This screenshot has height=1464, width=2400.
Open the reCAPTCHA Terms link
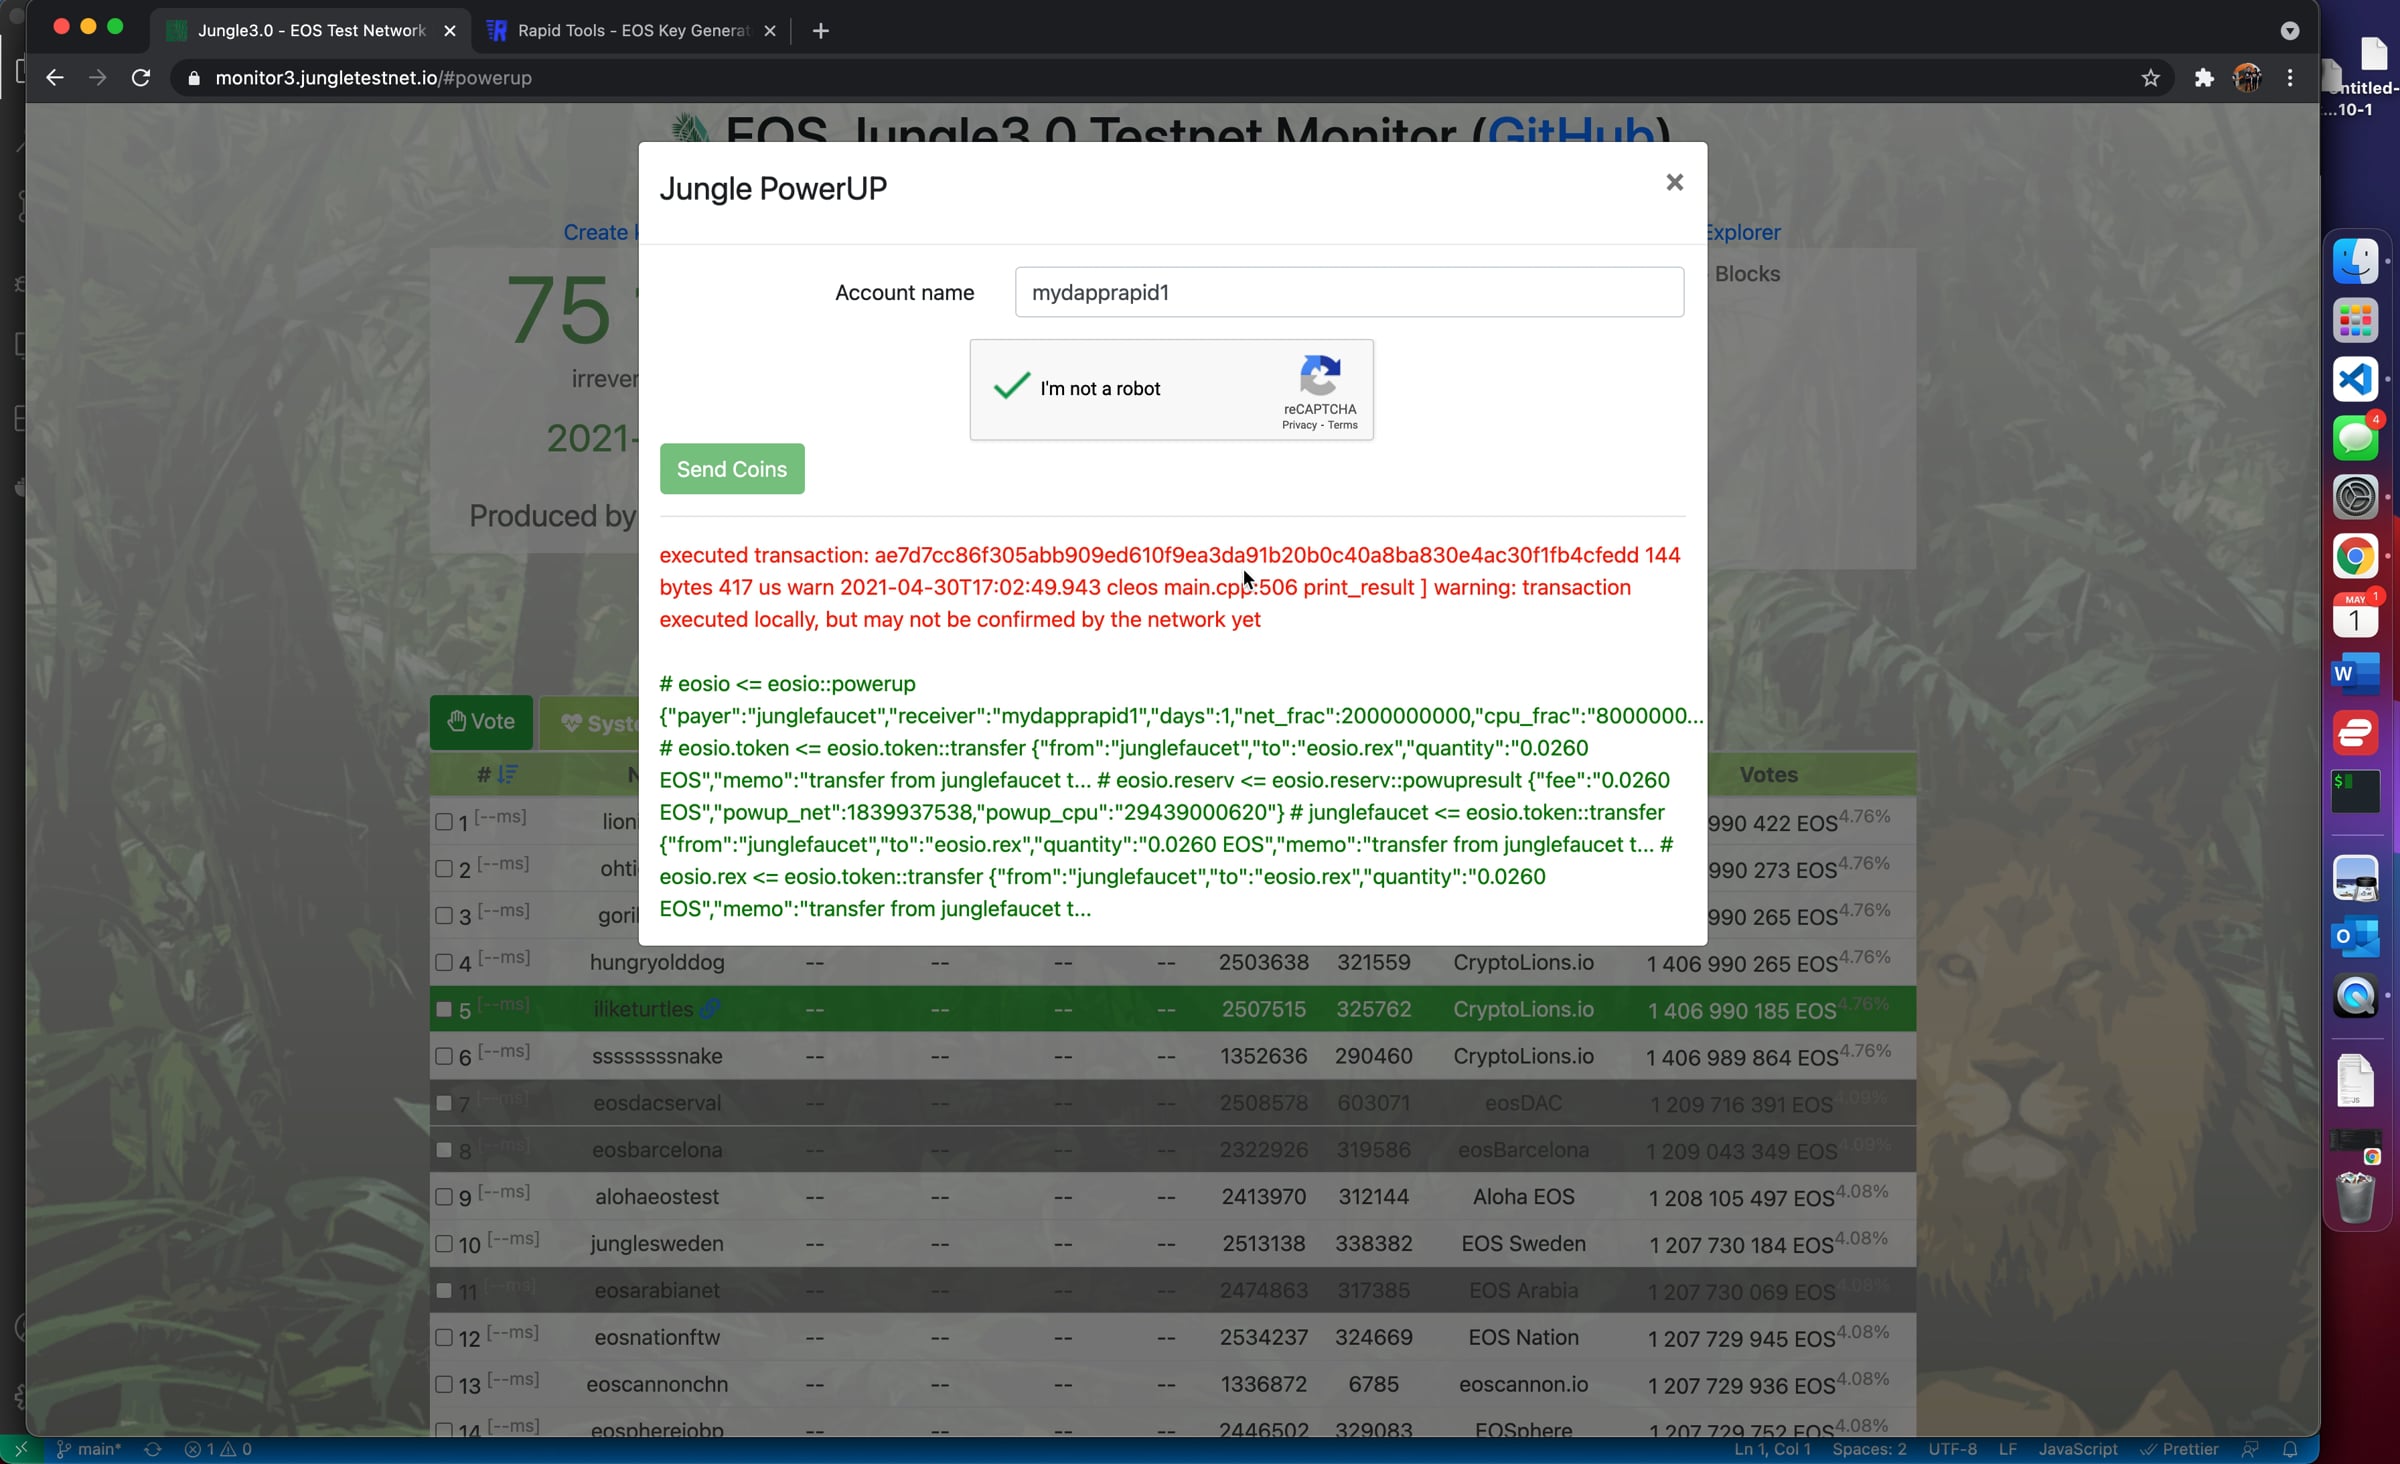coord(1343,425)
